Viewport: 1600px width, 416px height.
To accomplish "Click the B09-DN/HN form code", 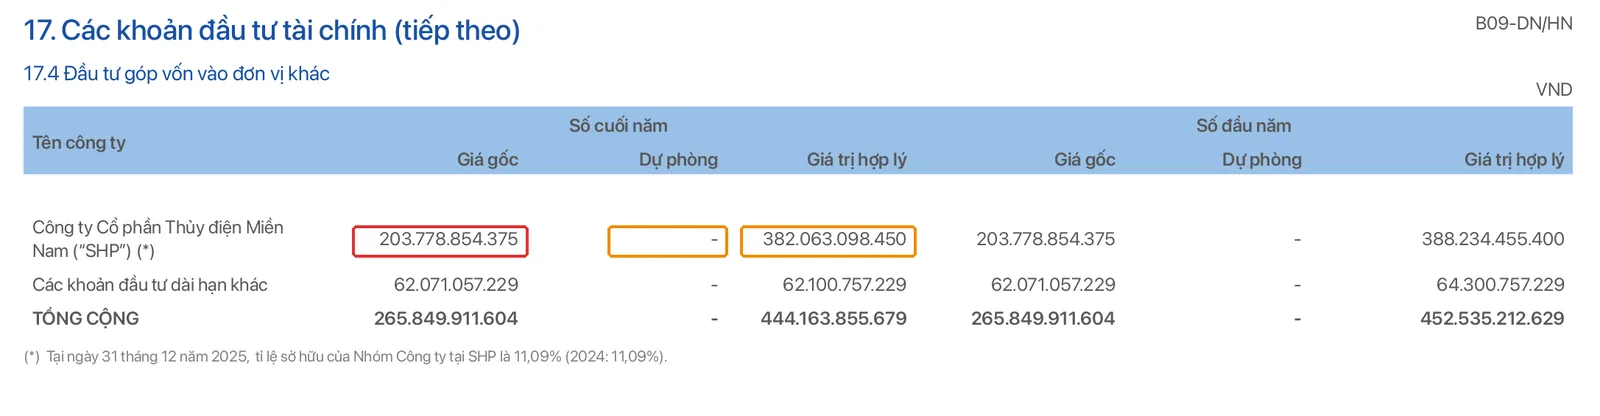I will [x=1524, y=23].
